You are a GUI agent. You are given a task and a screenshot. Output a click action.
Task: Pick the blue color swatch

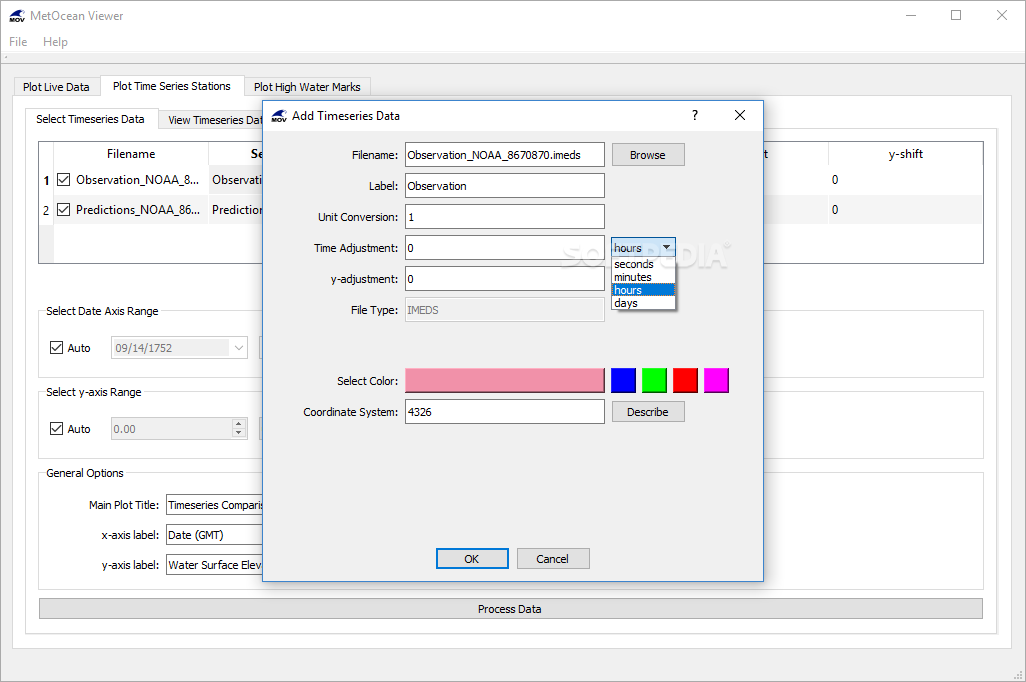[623, 380]
